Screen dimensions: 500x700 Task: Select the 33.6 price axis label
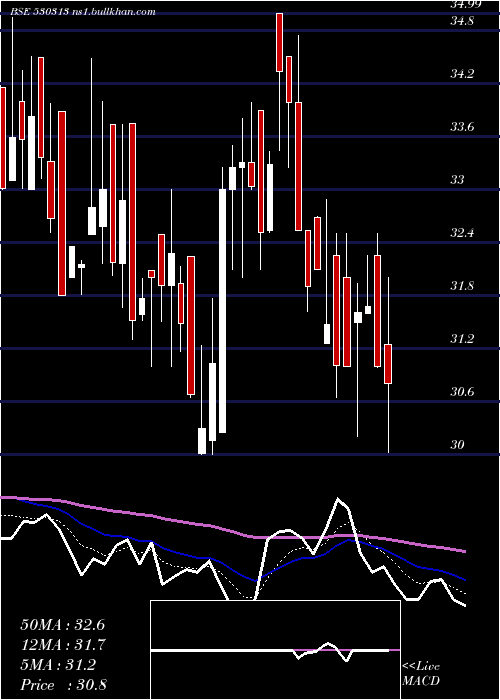pyautogui.click(x=462, y=127)
